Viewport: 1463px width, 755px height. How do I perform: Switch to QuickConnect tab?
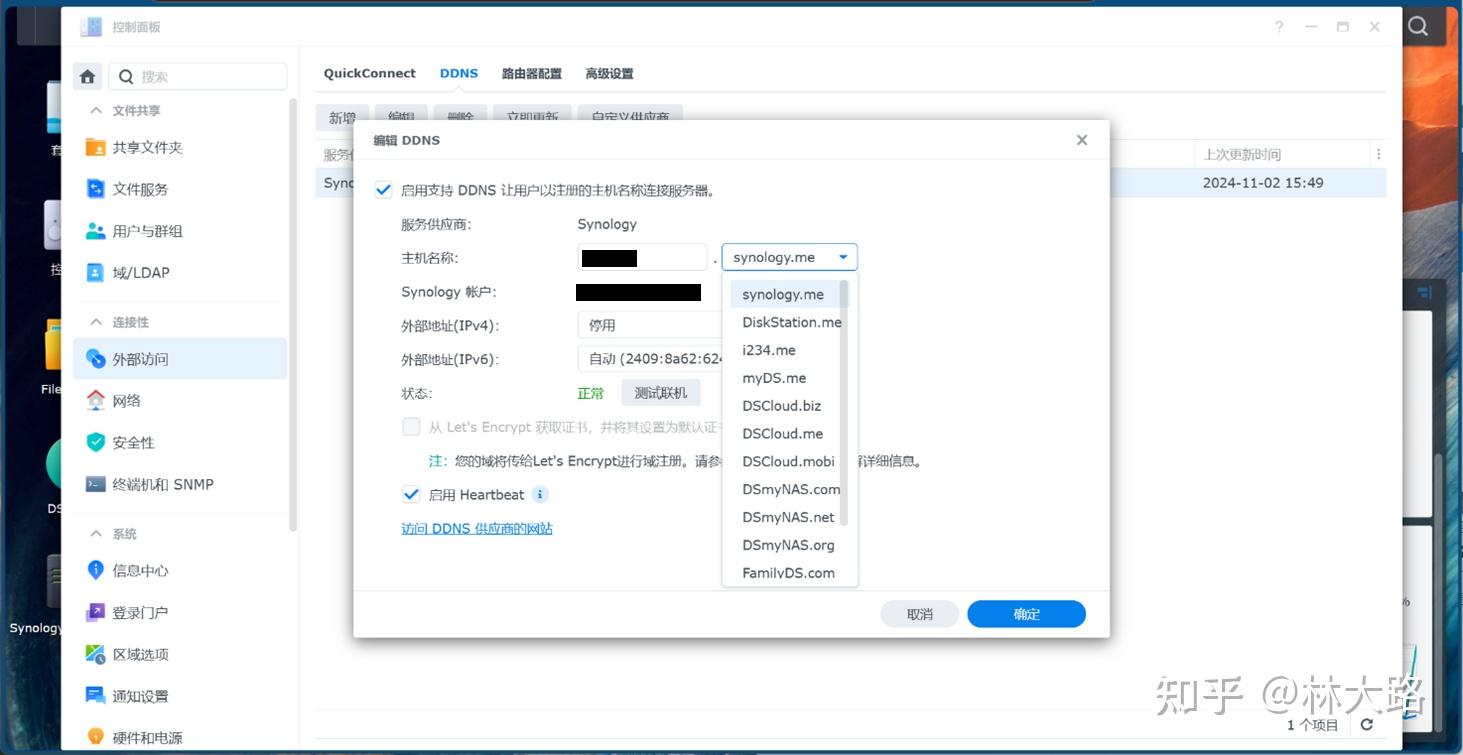369,73
